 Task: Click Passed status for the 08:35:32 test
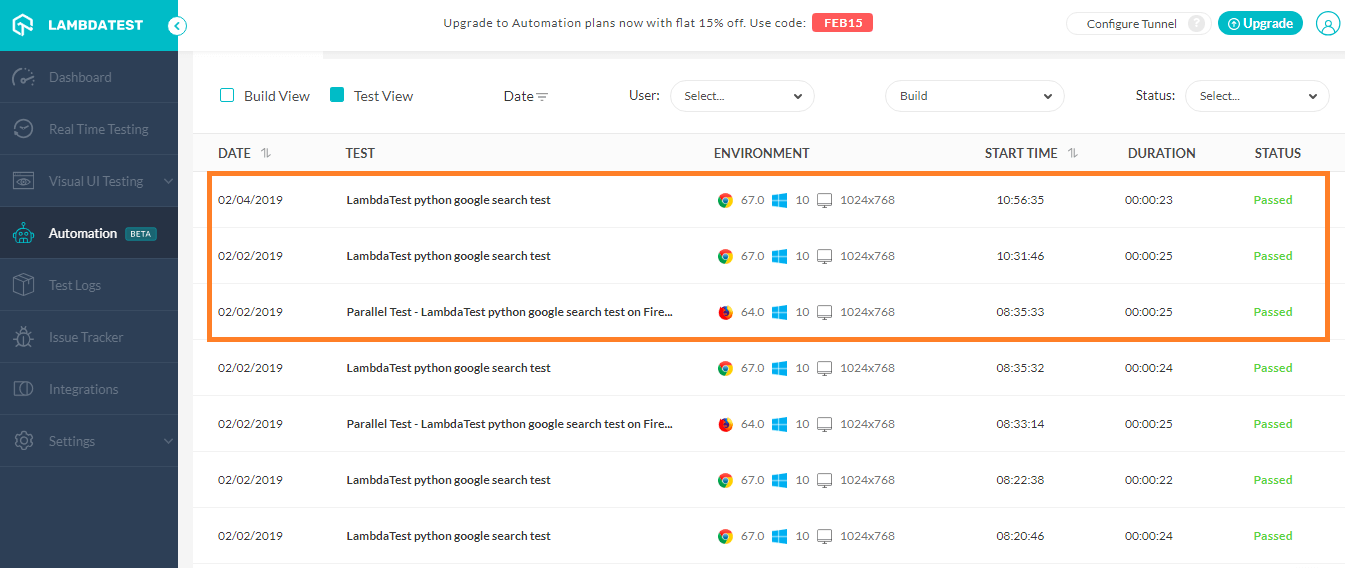coord(1273,368)
